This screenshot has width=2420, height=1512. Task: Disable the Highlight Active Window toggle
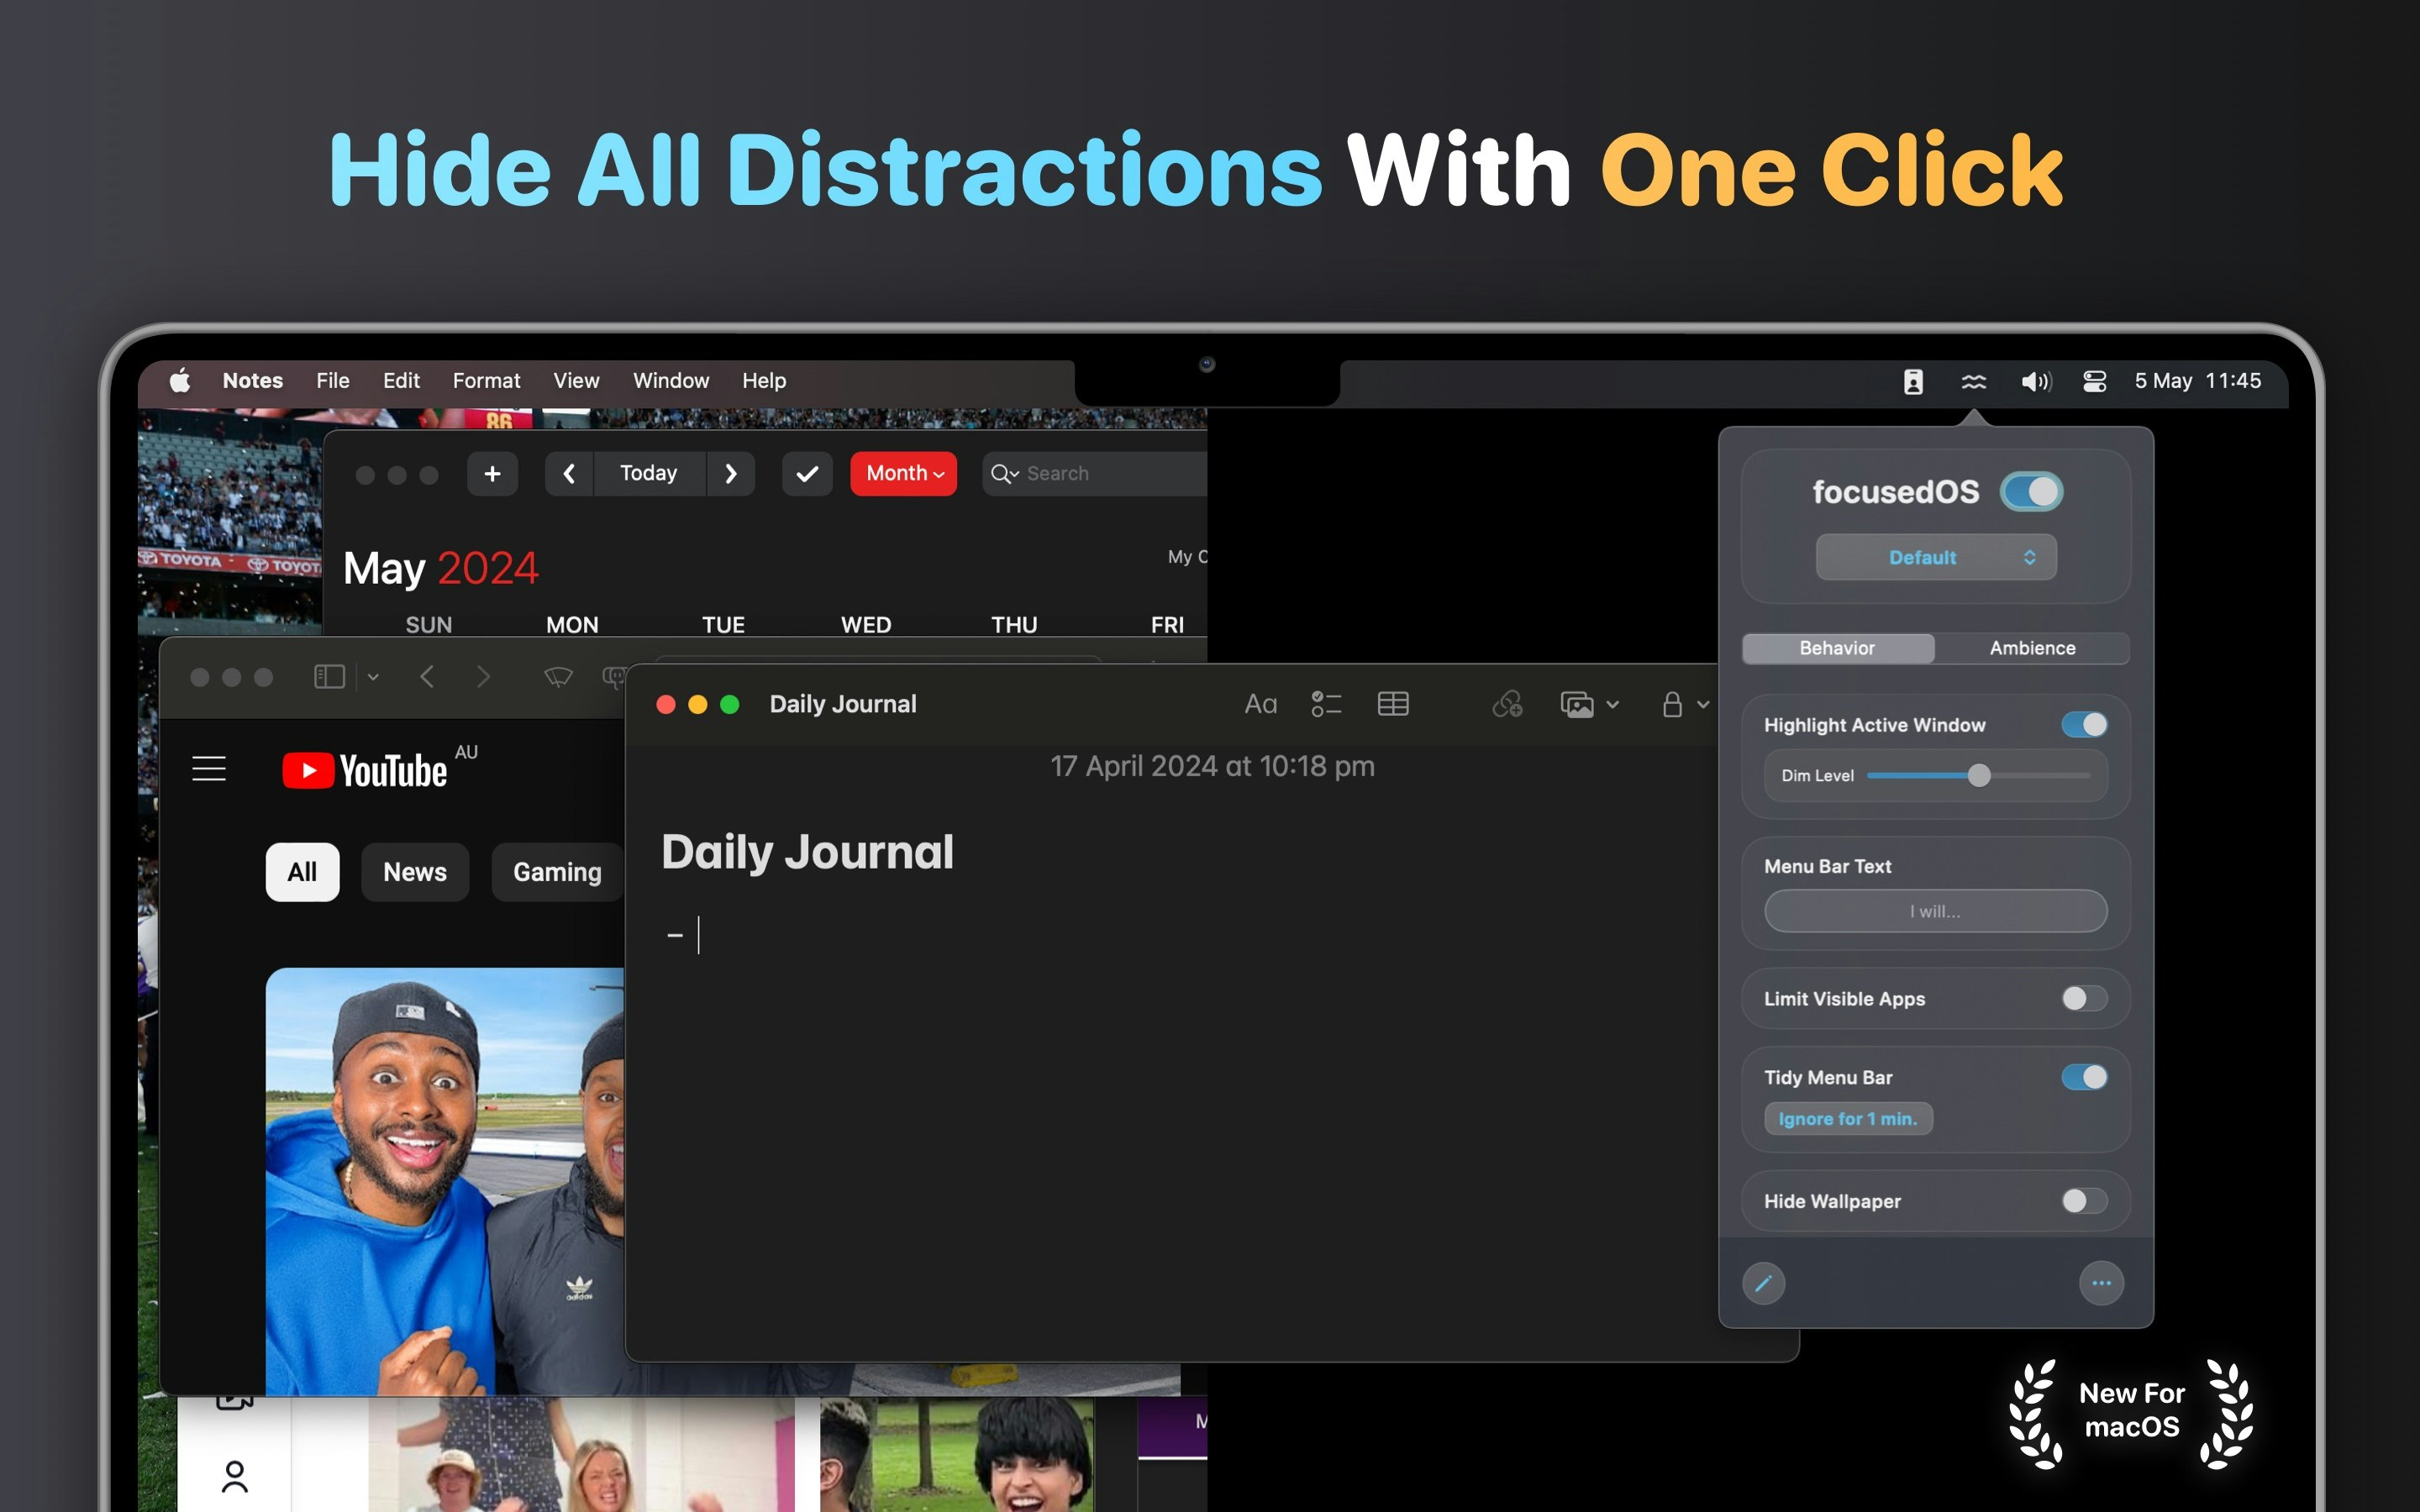(x=2084, y=725)
